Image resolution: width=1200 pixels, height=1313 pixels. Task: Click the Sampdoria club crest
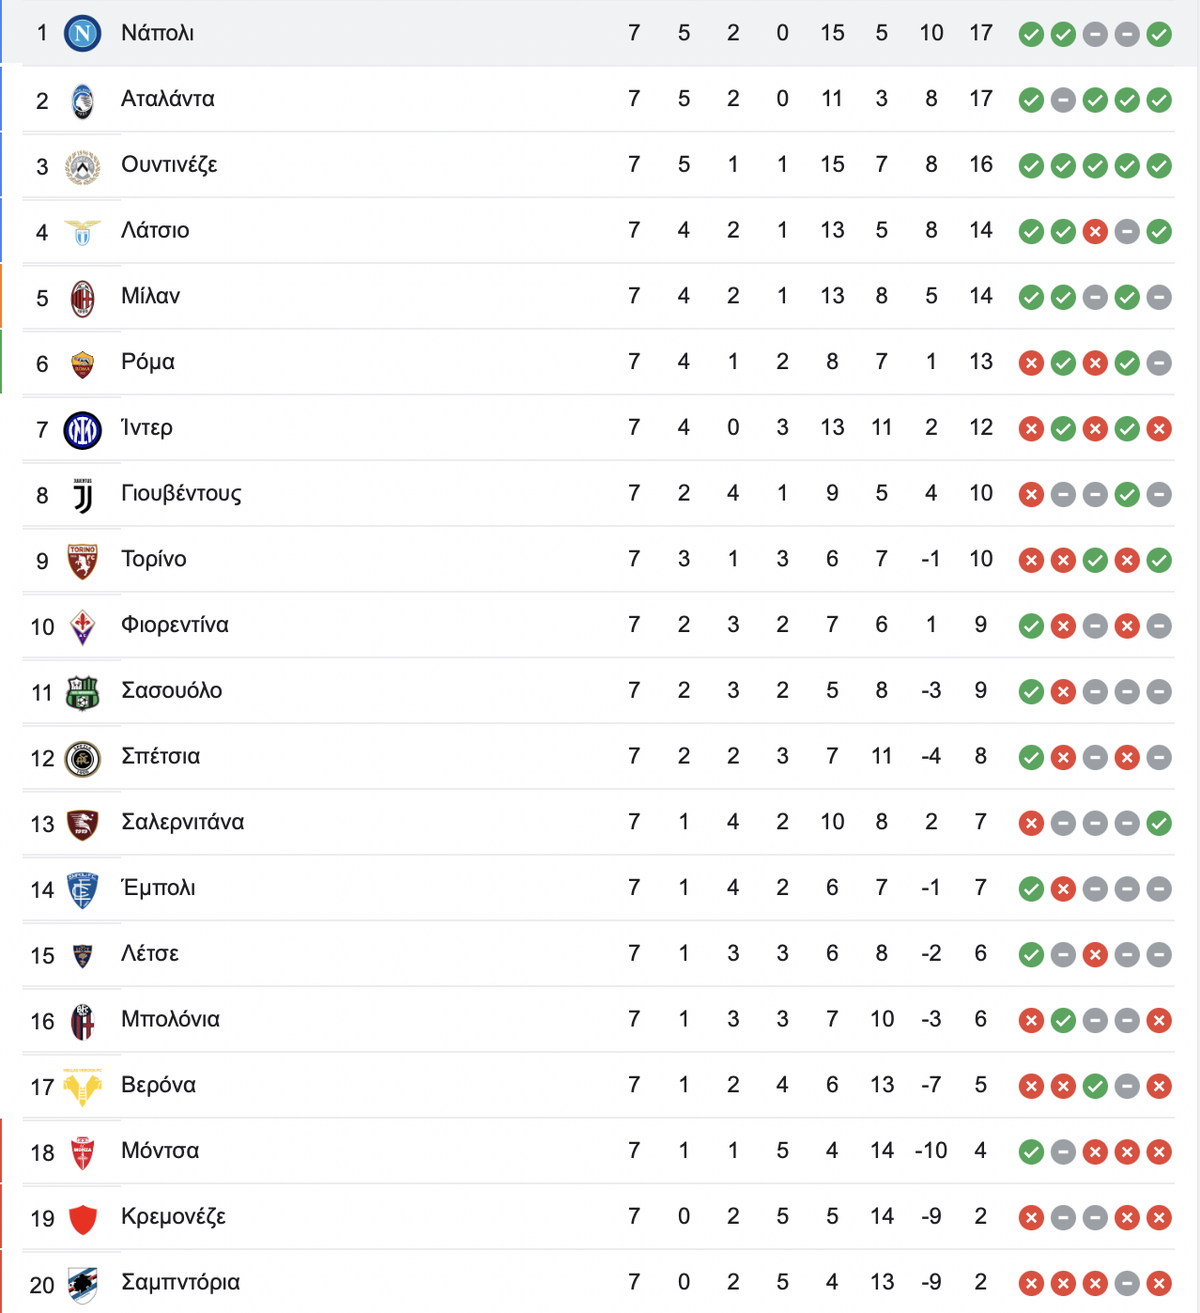[x=82, y=1285]
